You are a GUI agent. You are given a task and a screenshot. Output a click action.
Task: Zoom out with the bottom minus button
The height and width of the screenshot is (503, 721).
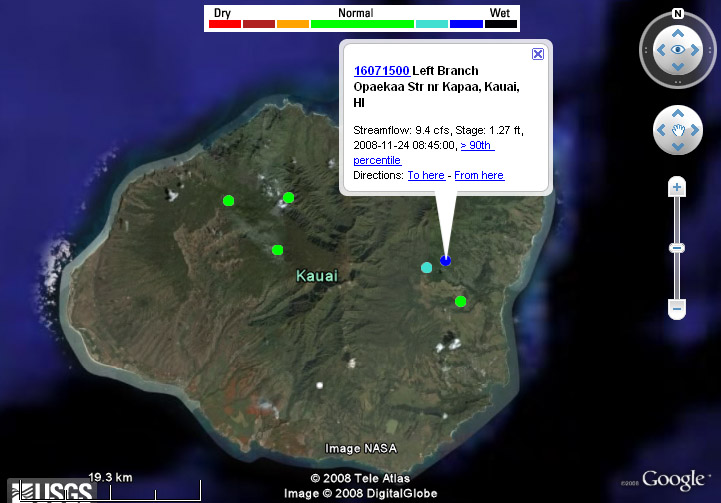(x=677, y=310)
